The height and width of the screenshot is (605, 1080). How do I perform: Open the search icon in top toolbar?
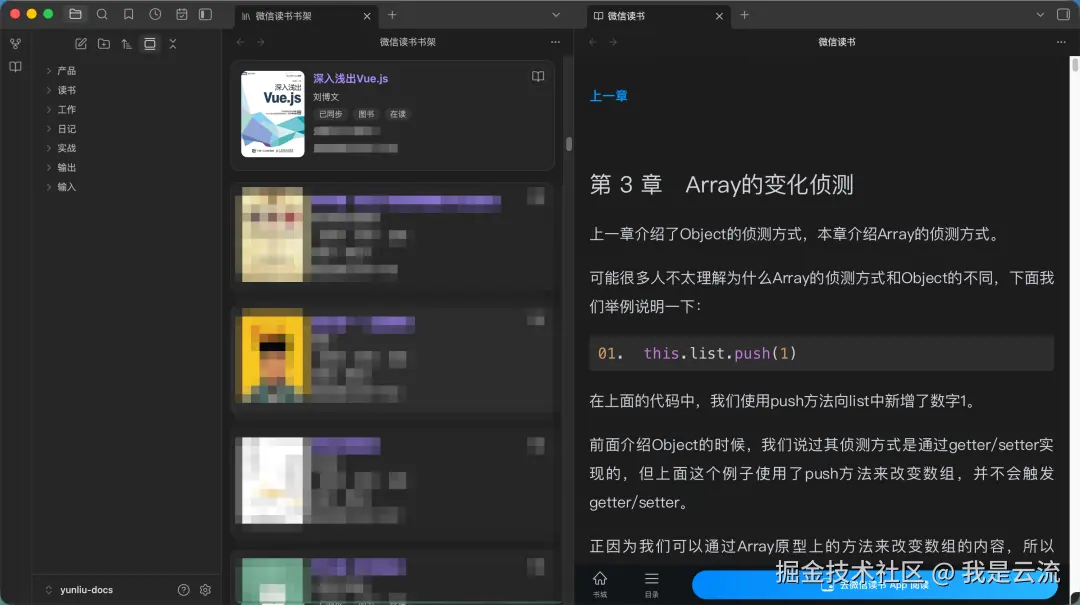(102, 14)
